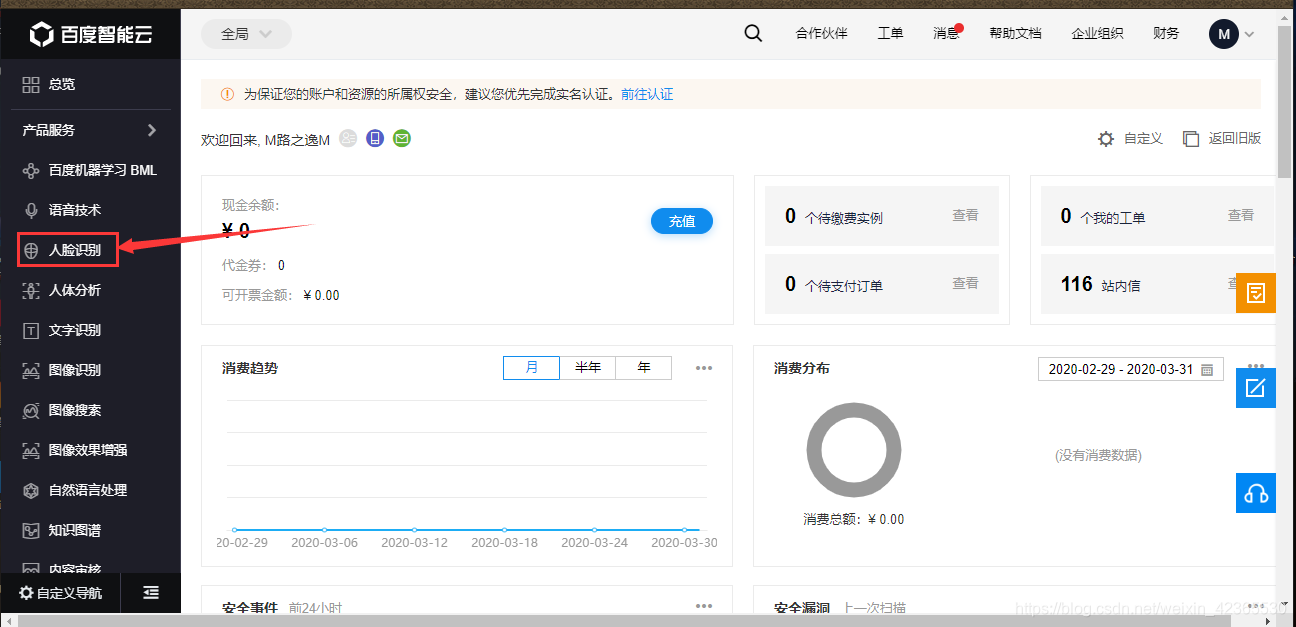Click 查看 for 个待支付订单
Viewport: 1296px width, 627px height.
(x=965, y=283)
